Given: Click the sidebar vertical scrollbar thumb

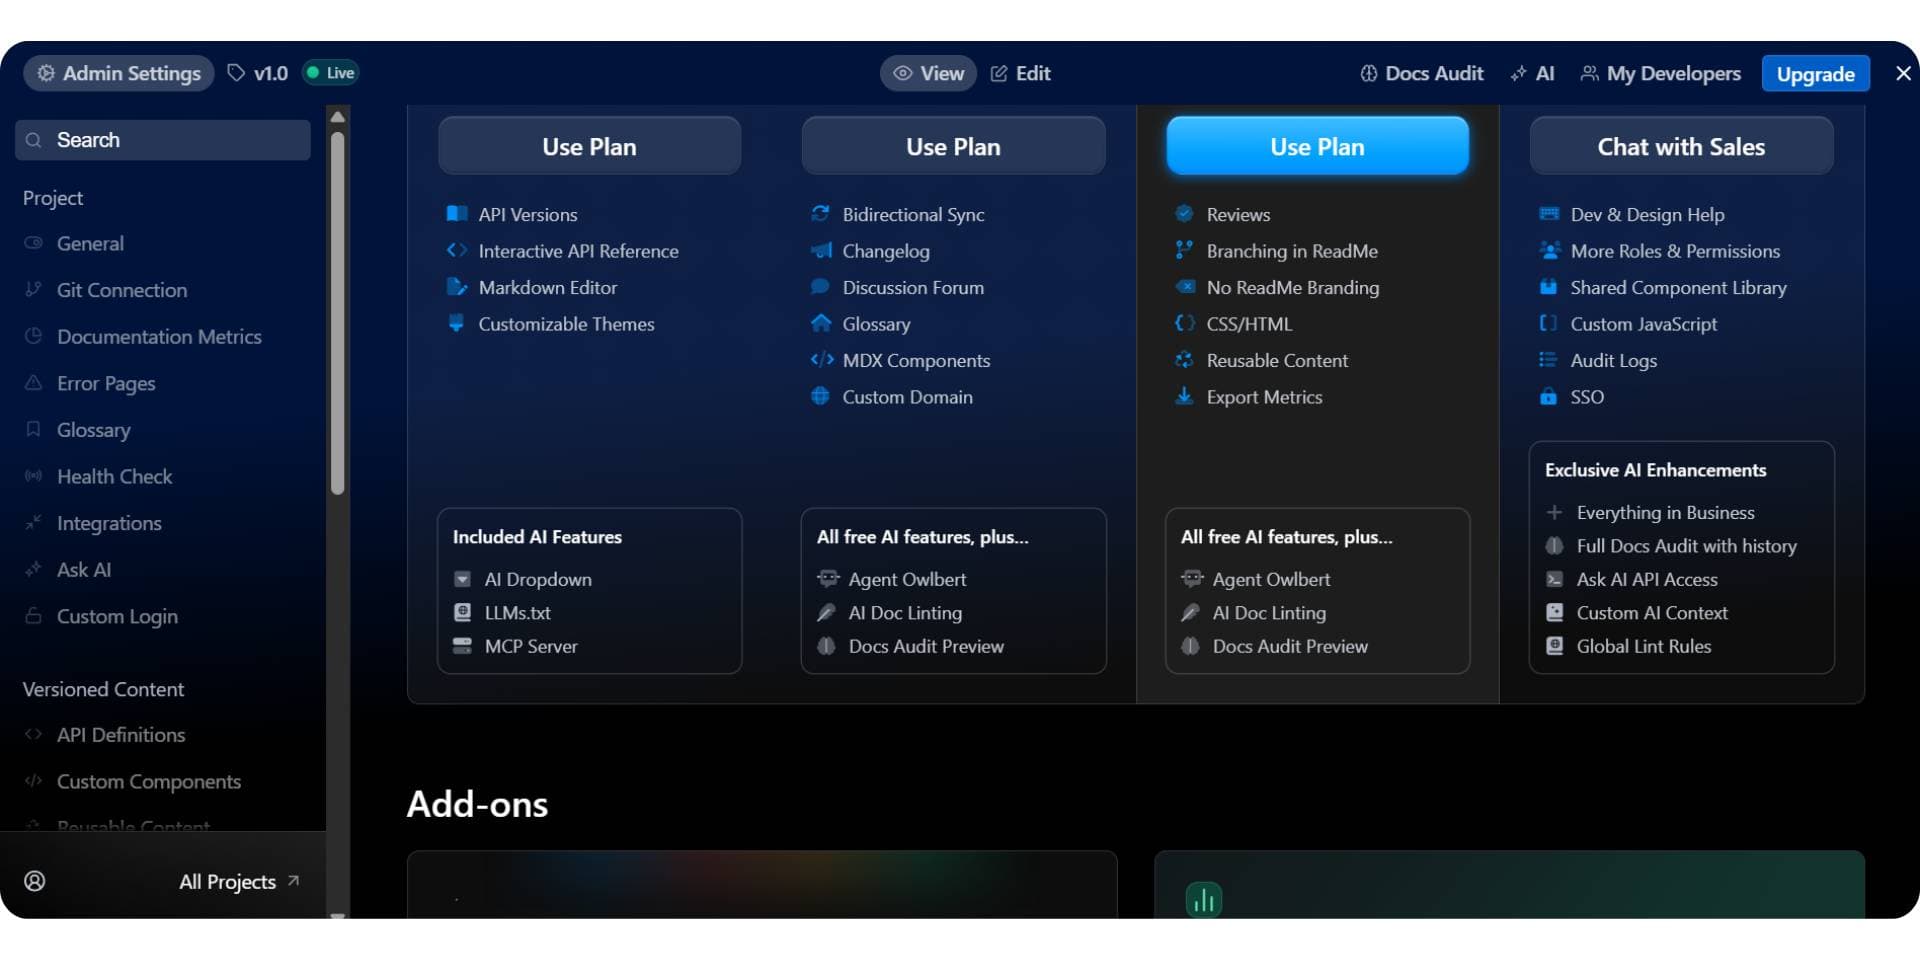Looking at the screenshot, I should (x=338, y=312).
